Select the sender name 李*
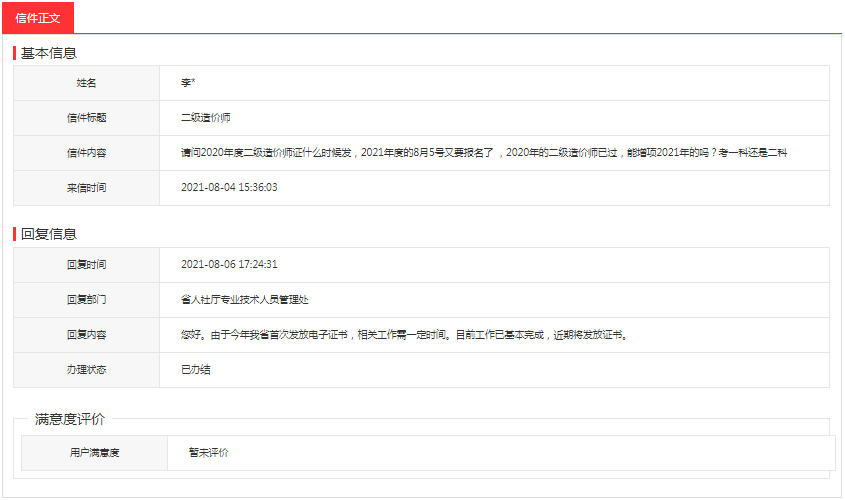The height and width of the screenshot is (500, 845). click(x=188, y=83)
